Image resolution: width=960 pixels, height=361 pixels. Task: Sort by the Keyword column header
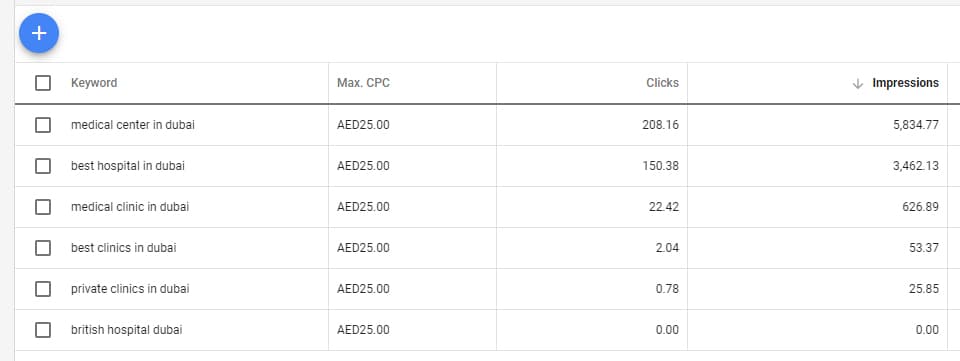tap(94, 83)
